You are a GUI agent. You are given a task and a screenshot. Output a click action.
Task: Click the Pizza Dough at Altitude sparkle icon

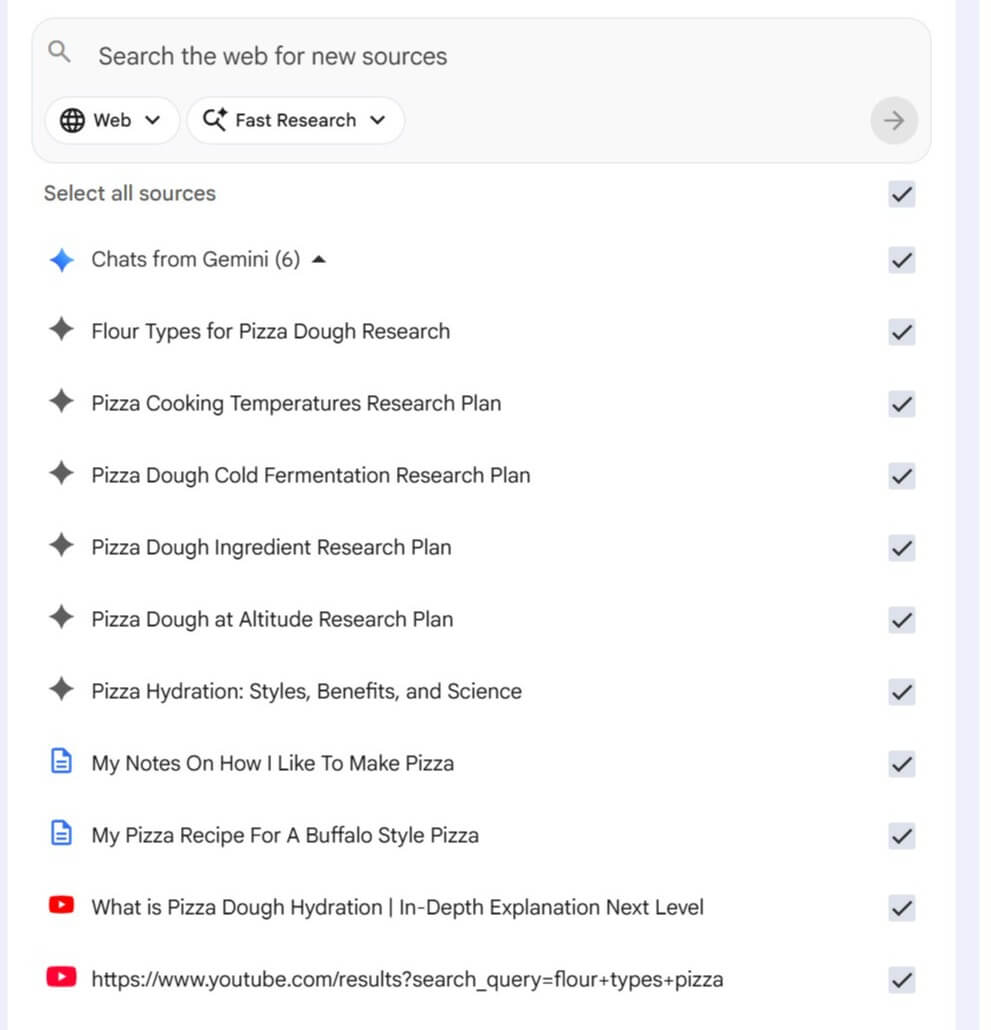(62, 619)
